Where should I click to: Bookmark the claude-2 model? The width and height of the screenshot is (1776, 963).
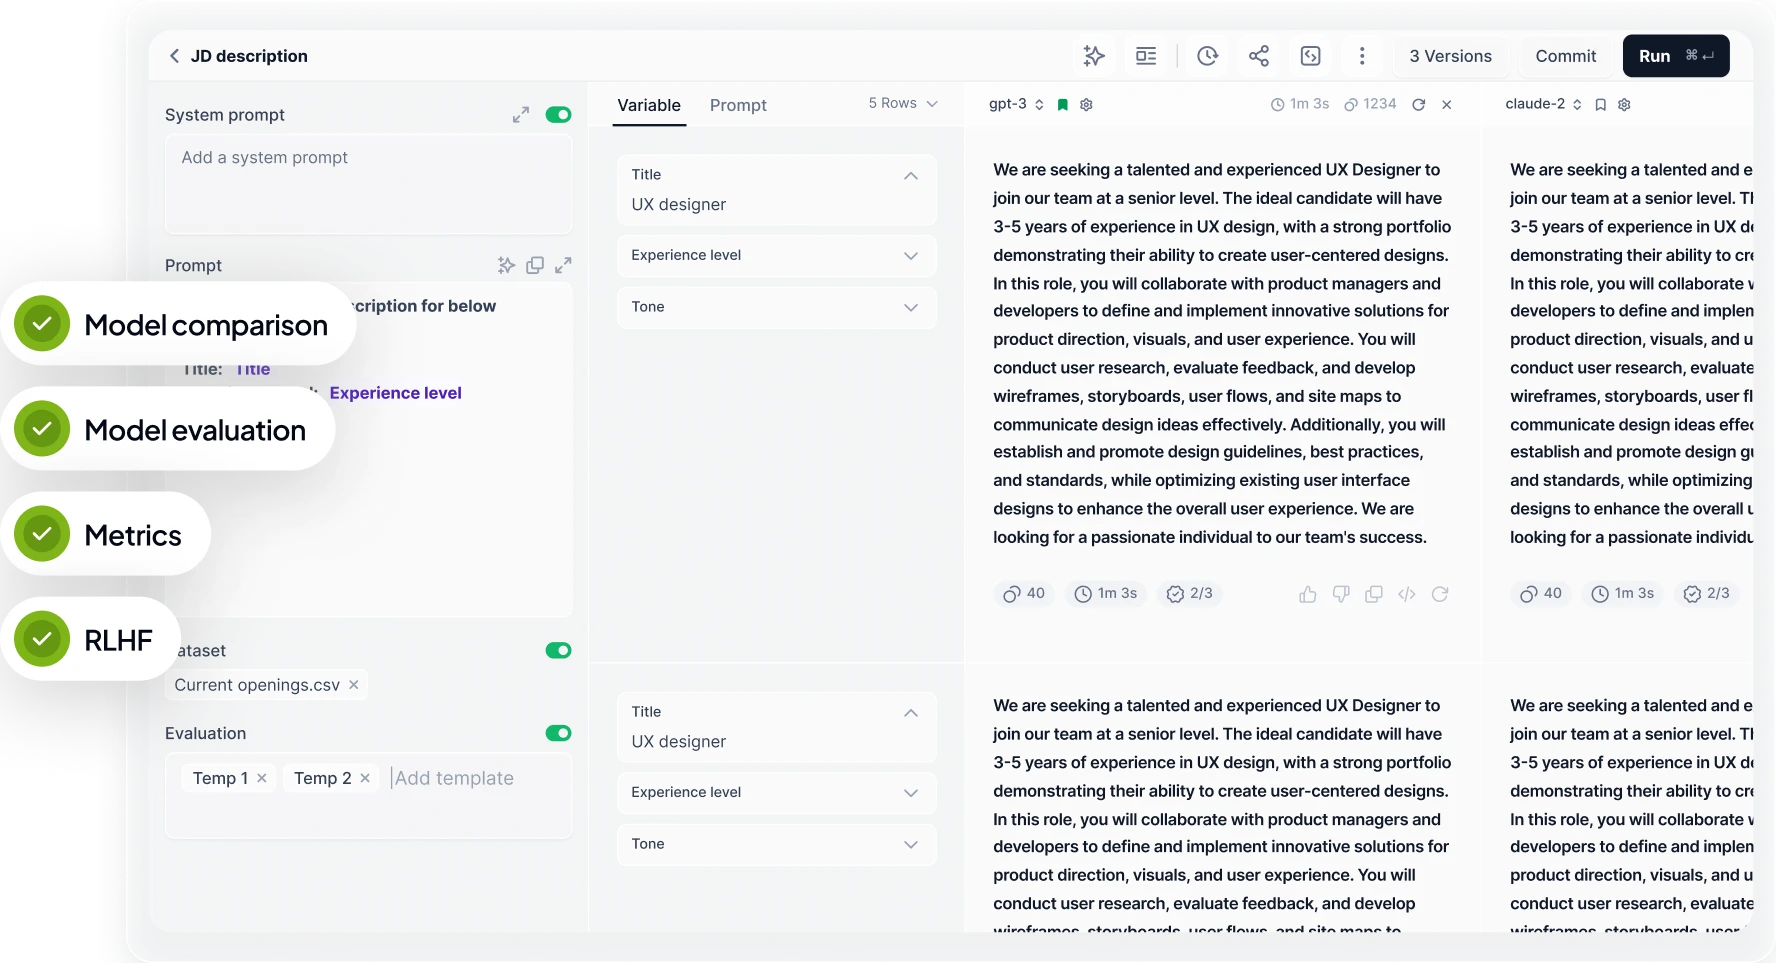pos(1600,104)
